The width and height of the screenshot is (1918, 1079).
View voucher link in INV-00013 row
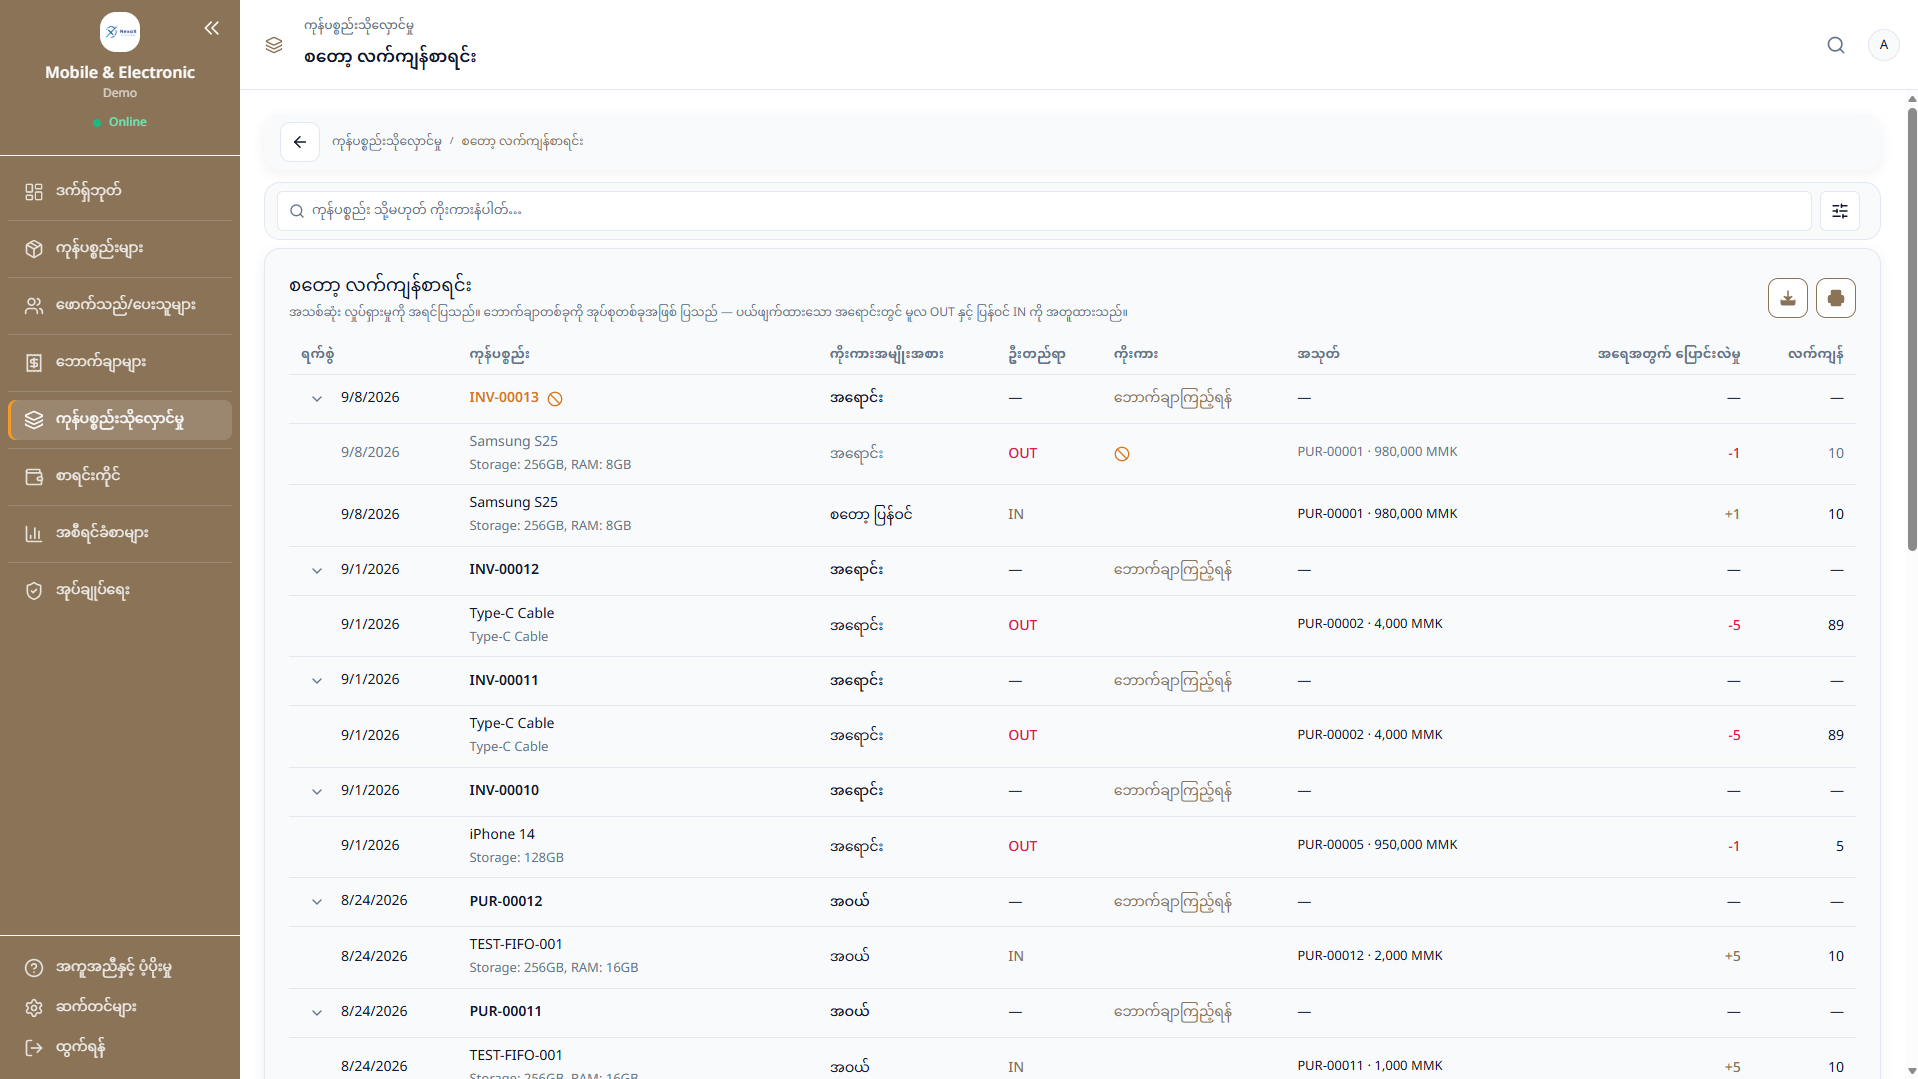pyautogui.click(x=1173, y=398)
